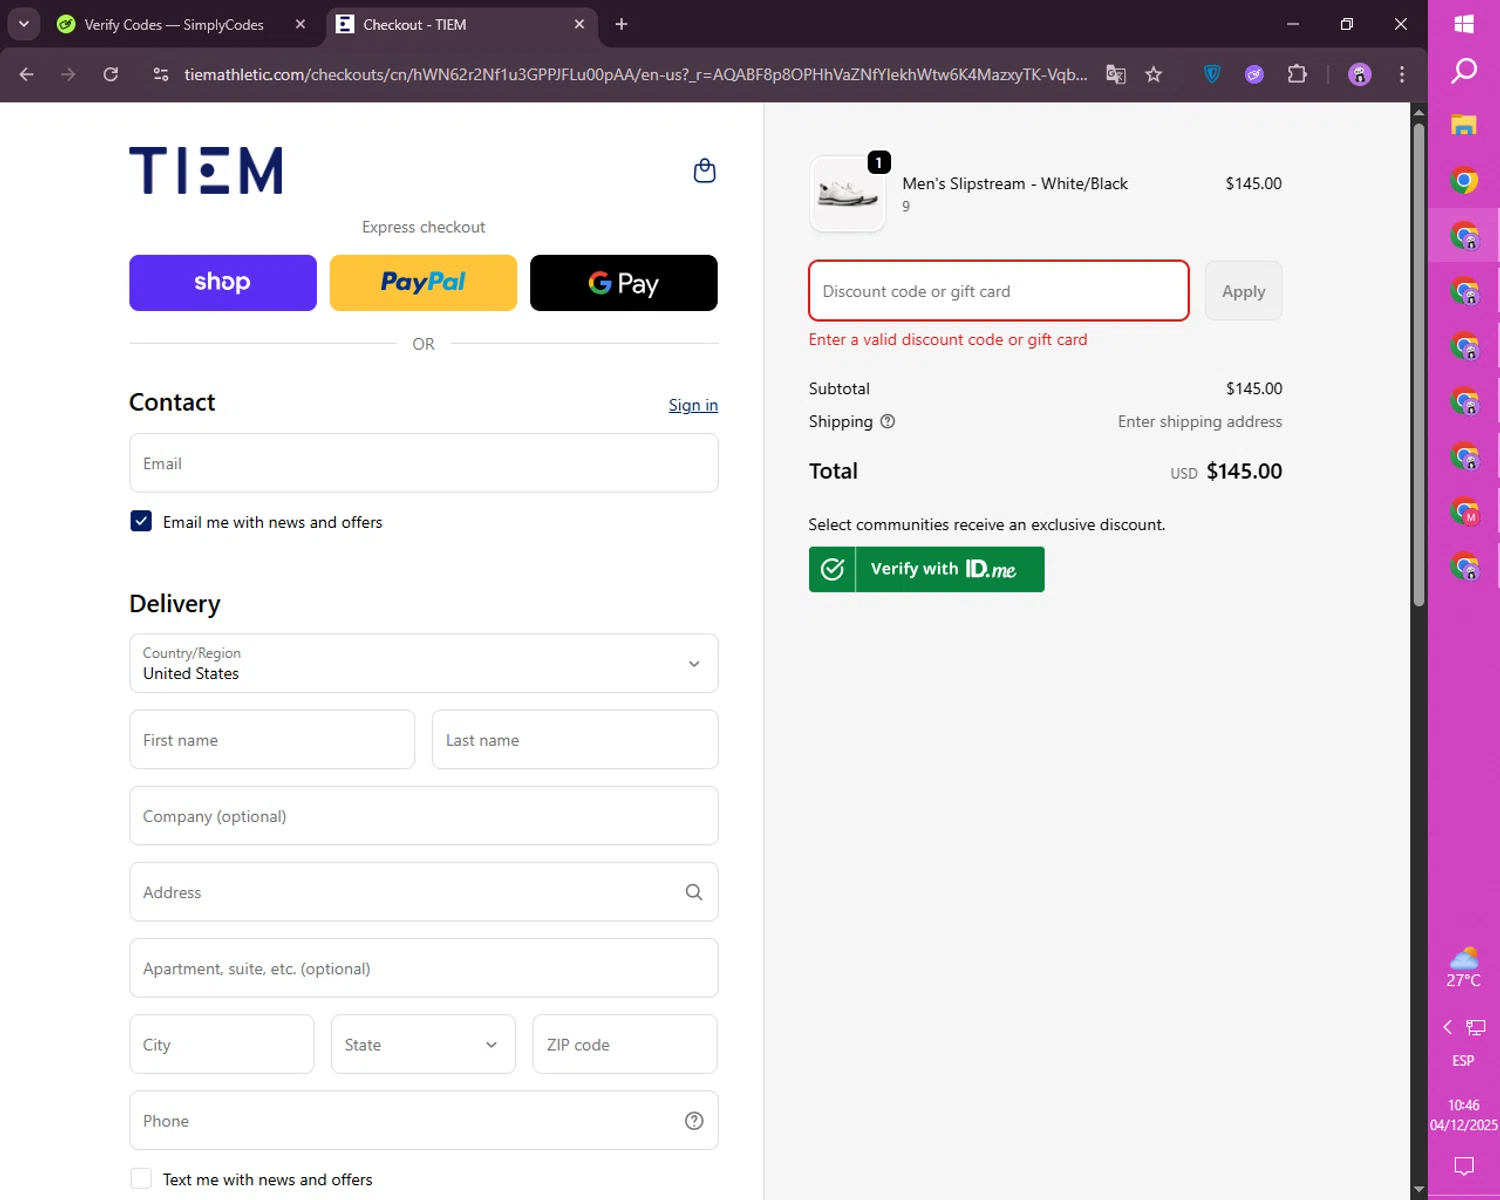
Task: Click the City field
Action: pyautogui.click(x=222, y=1044)
